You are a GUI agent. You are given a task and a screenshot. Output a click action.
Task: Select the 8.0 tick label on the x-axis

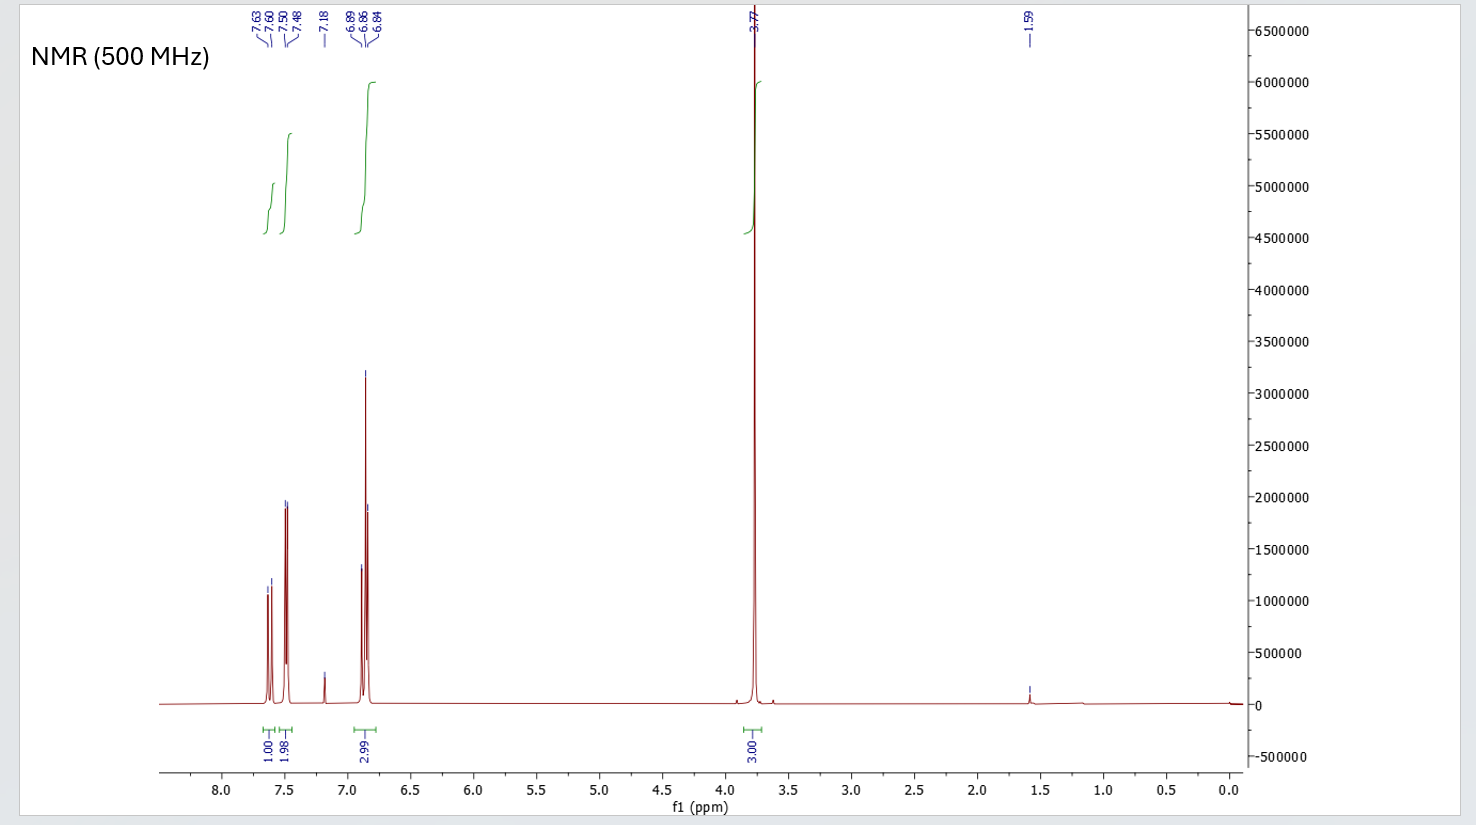[220, 789]
